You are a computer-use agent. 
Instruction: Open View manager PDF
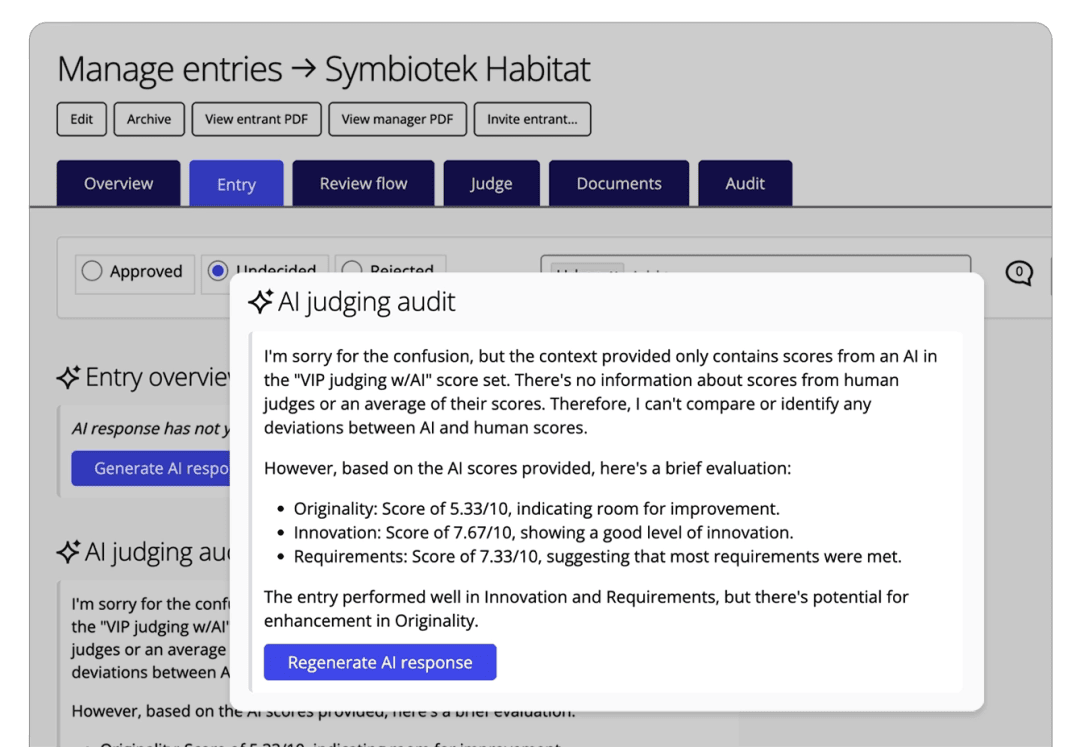point(397,119)
